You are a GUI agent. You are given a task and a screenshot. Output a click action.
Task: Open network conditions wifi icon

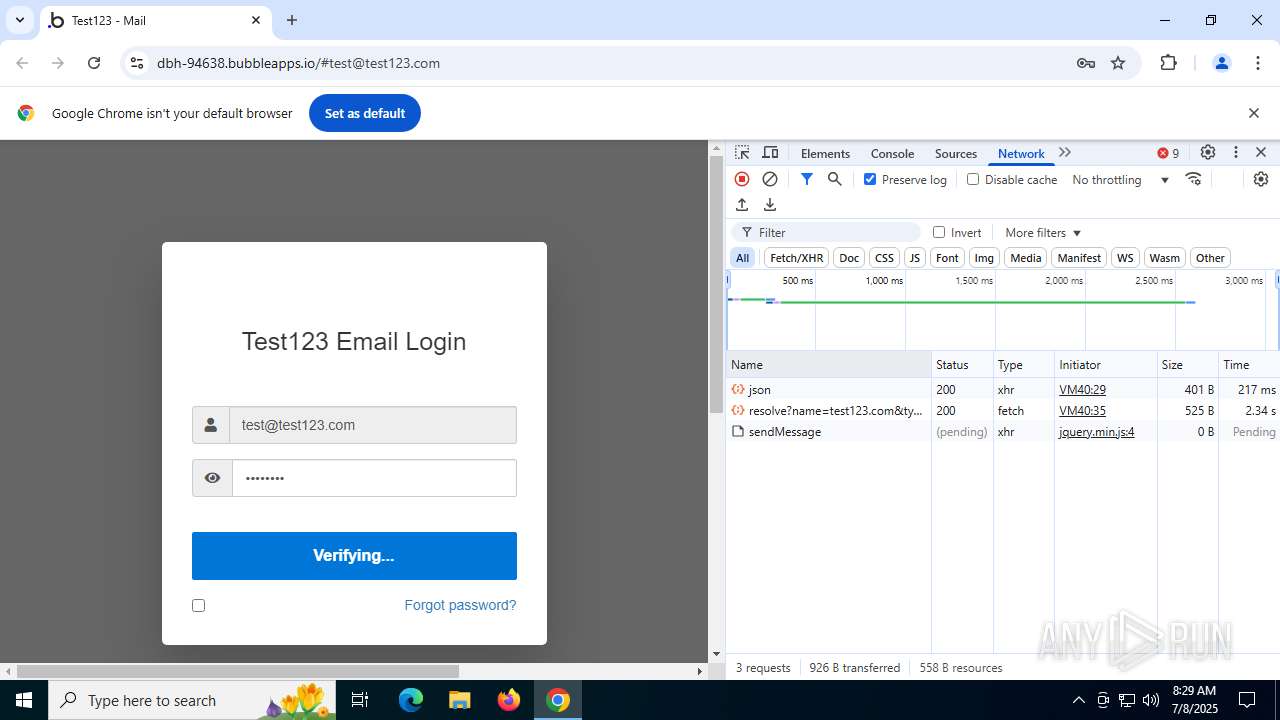(1194, 179)
